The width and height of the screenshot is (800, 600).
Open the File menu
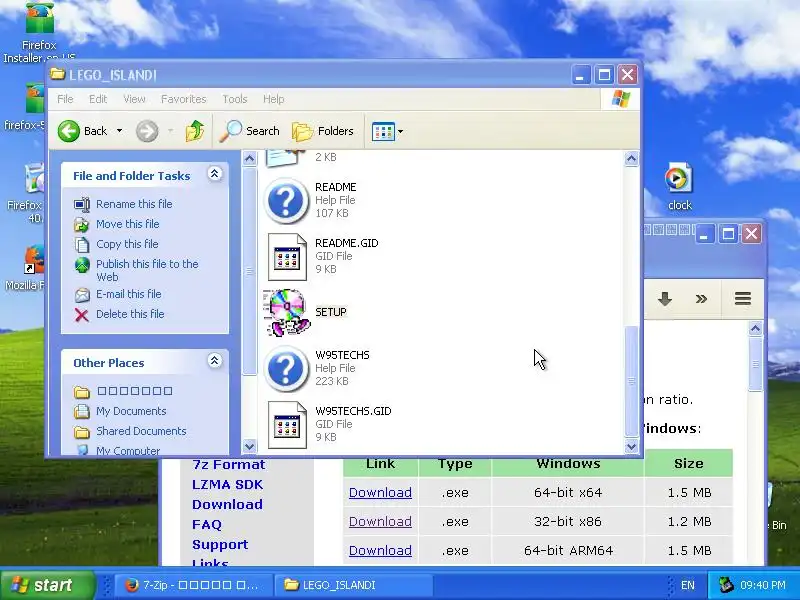coord(65,99)
